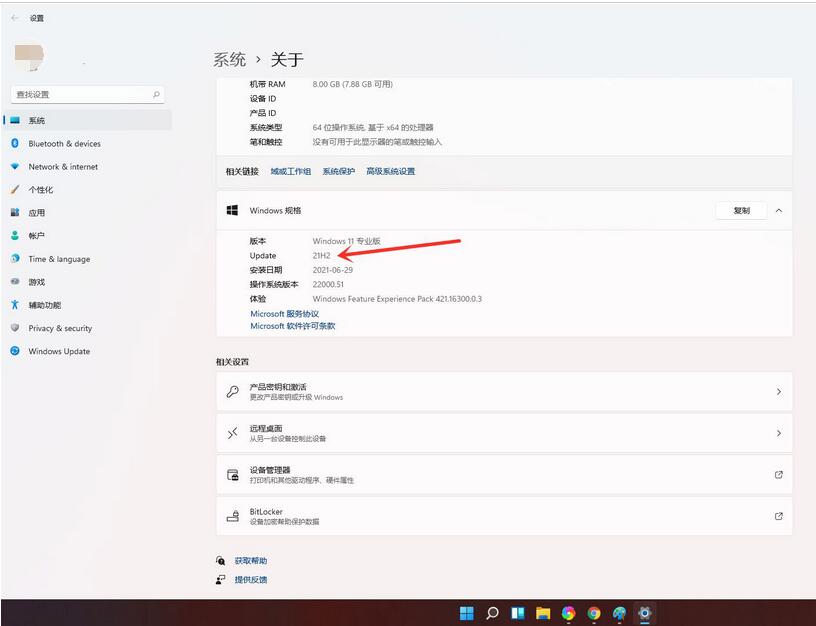The height and width of the screenshot is (626, 816).
Task: Click the key icon for product activation
Action: (x=233, y=391)
